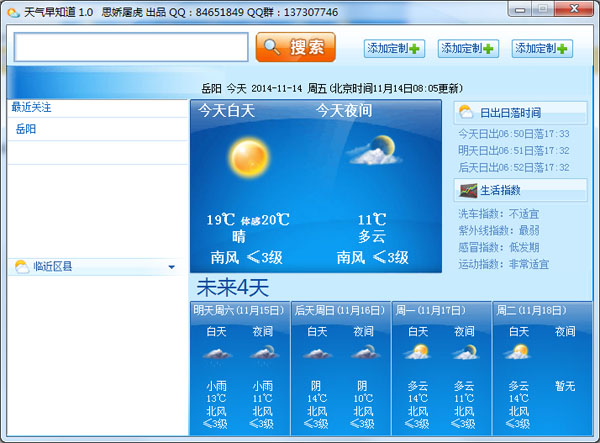Click 后天日出06:52日落17:32 line

pyautogui.click(x=514, y=168)
